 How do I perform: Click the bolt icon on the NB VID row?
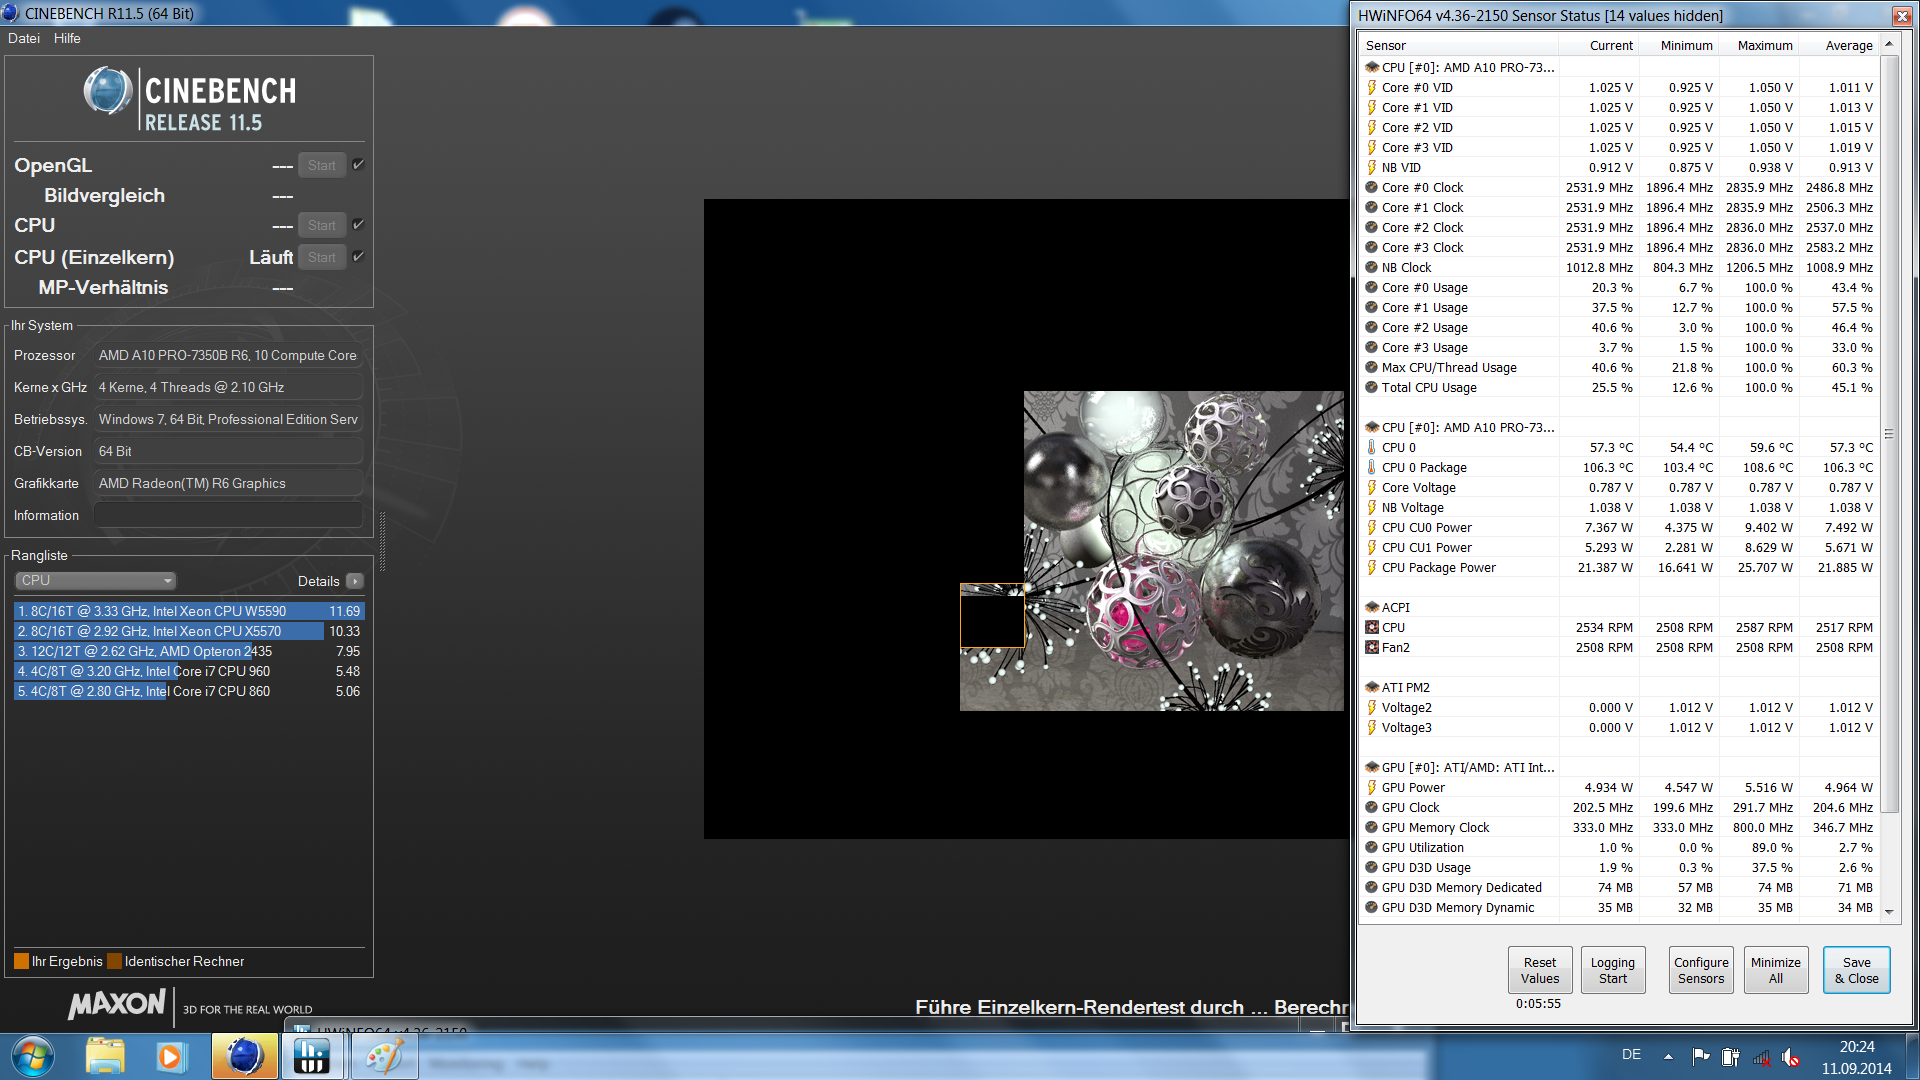pyautogui.click(x=1372, y=168)
